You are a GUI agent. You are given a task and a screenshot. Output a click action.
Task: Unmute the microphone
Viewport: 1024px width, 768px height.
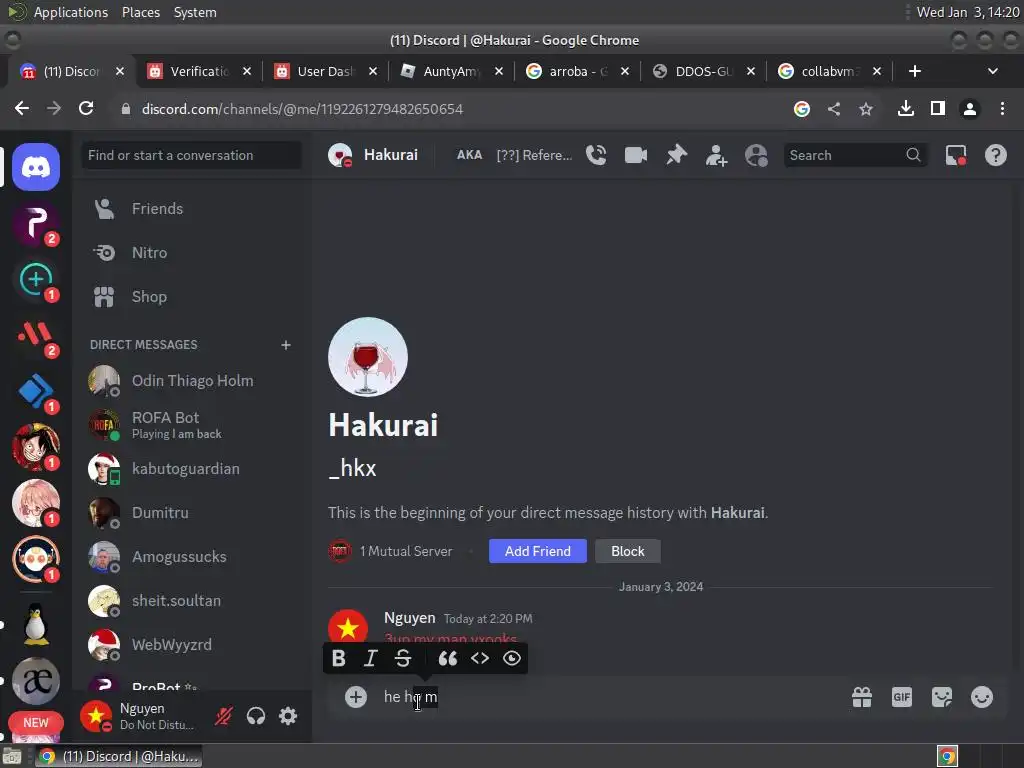[223, 716]
